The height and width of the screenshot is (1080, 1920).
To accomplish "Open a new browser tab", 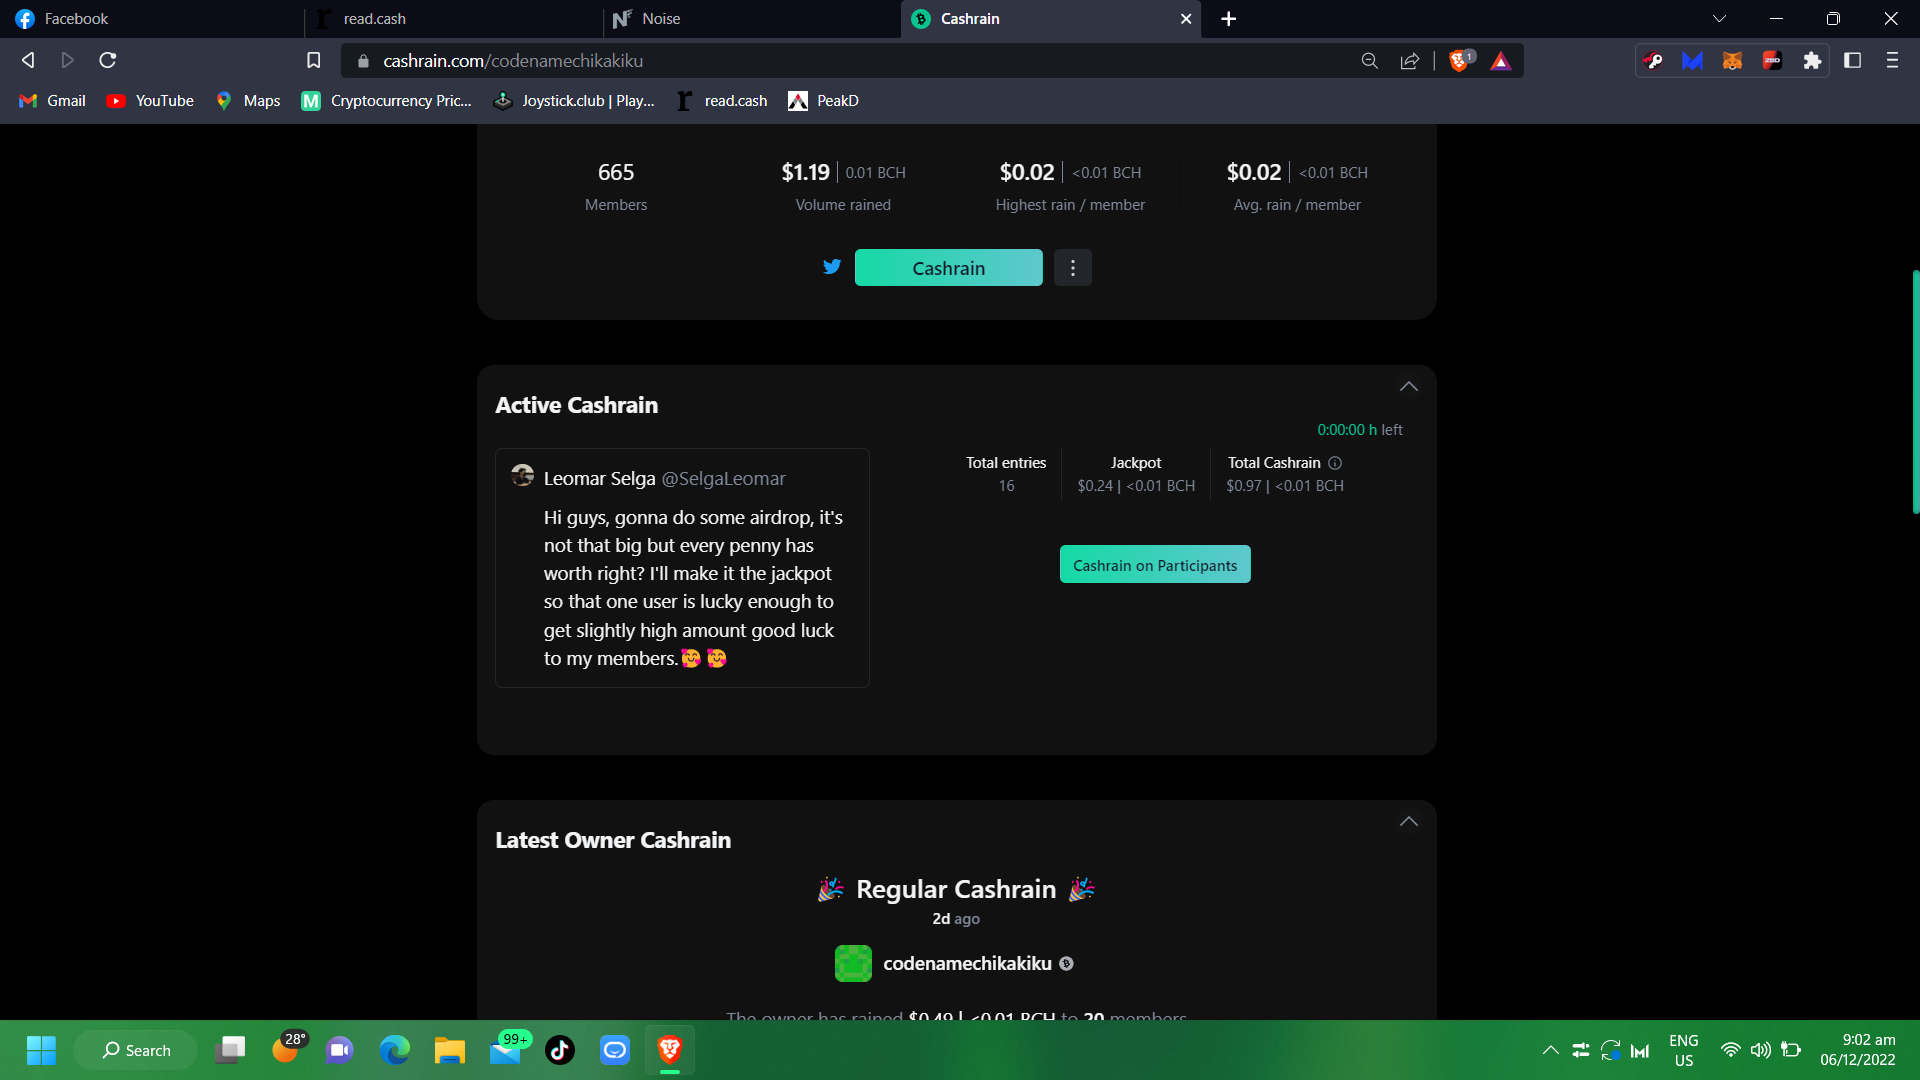I will pos(1229,19).
